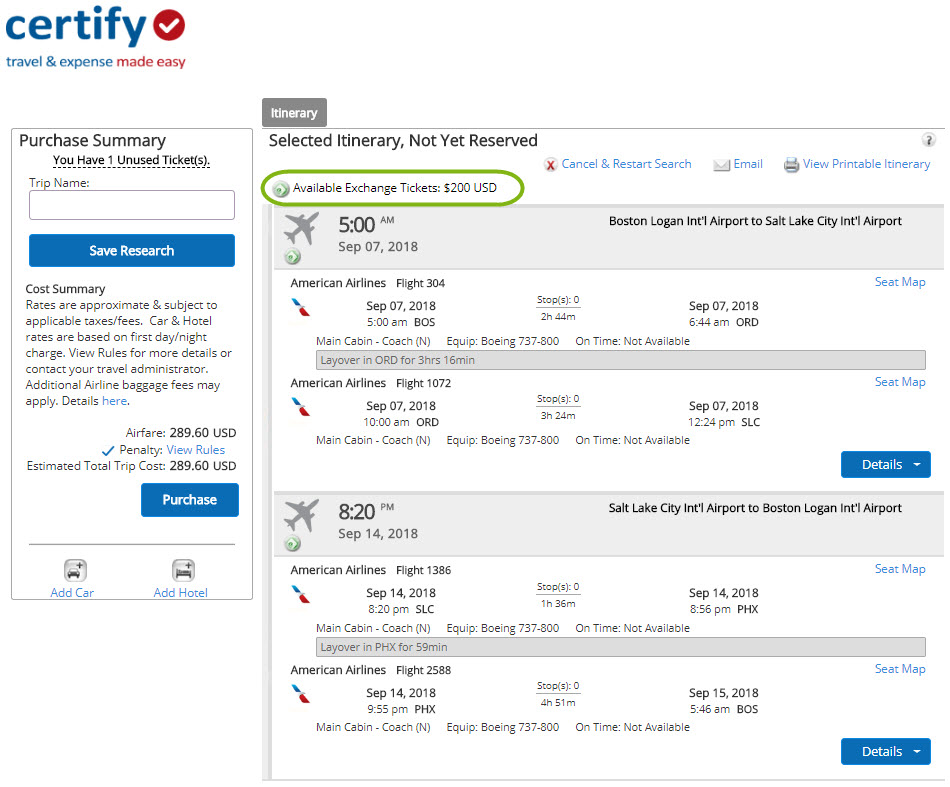The width and height of the screenshot is (950, 787).
Task: Click the green exchange ticket icon
Action: coord(281,189)
